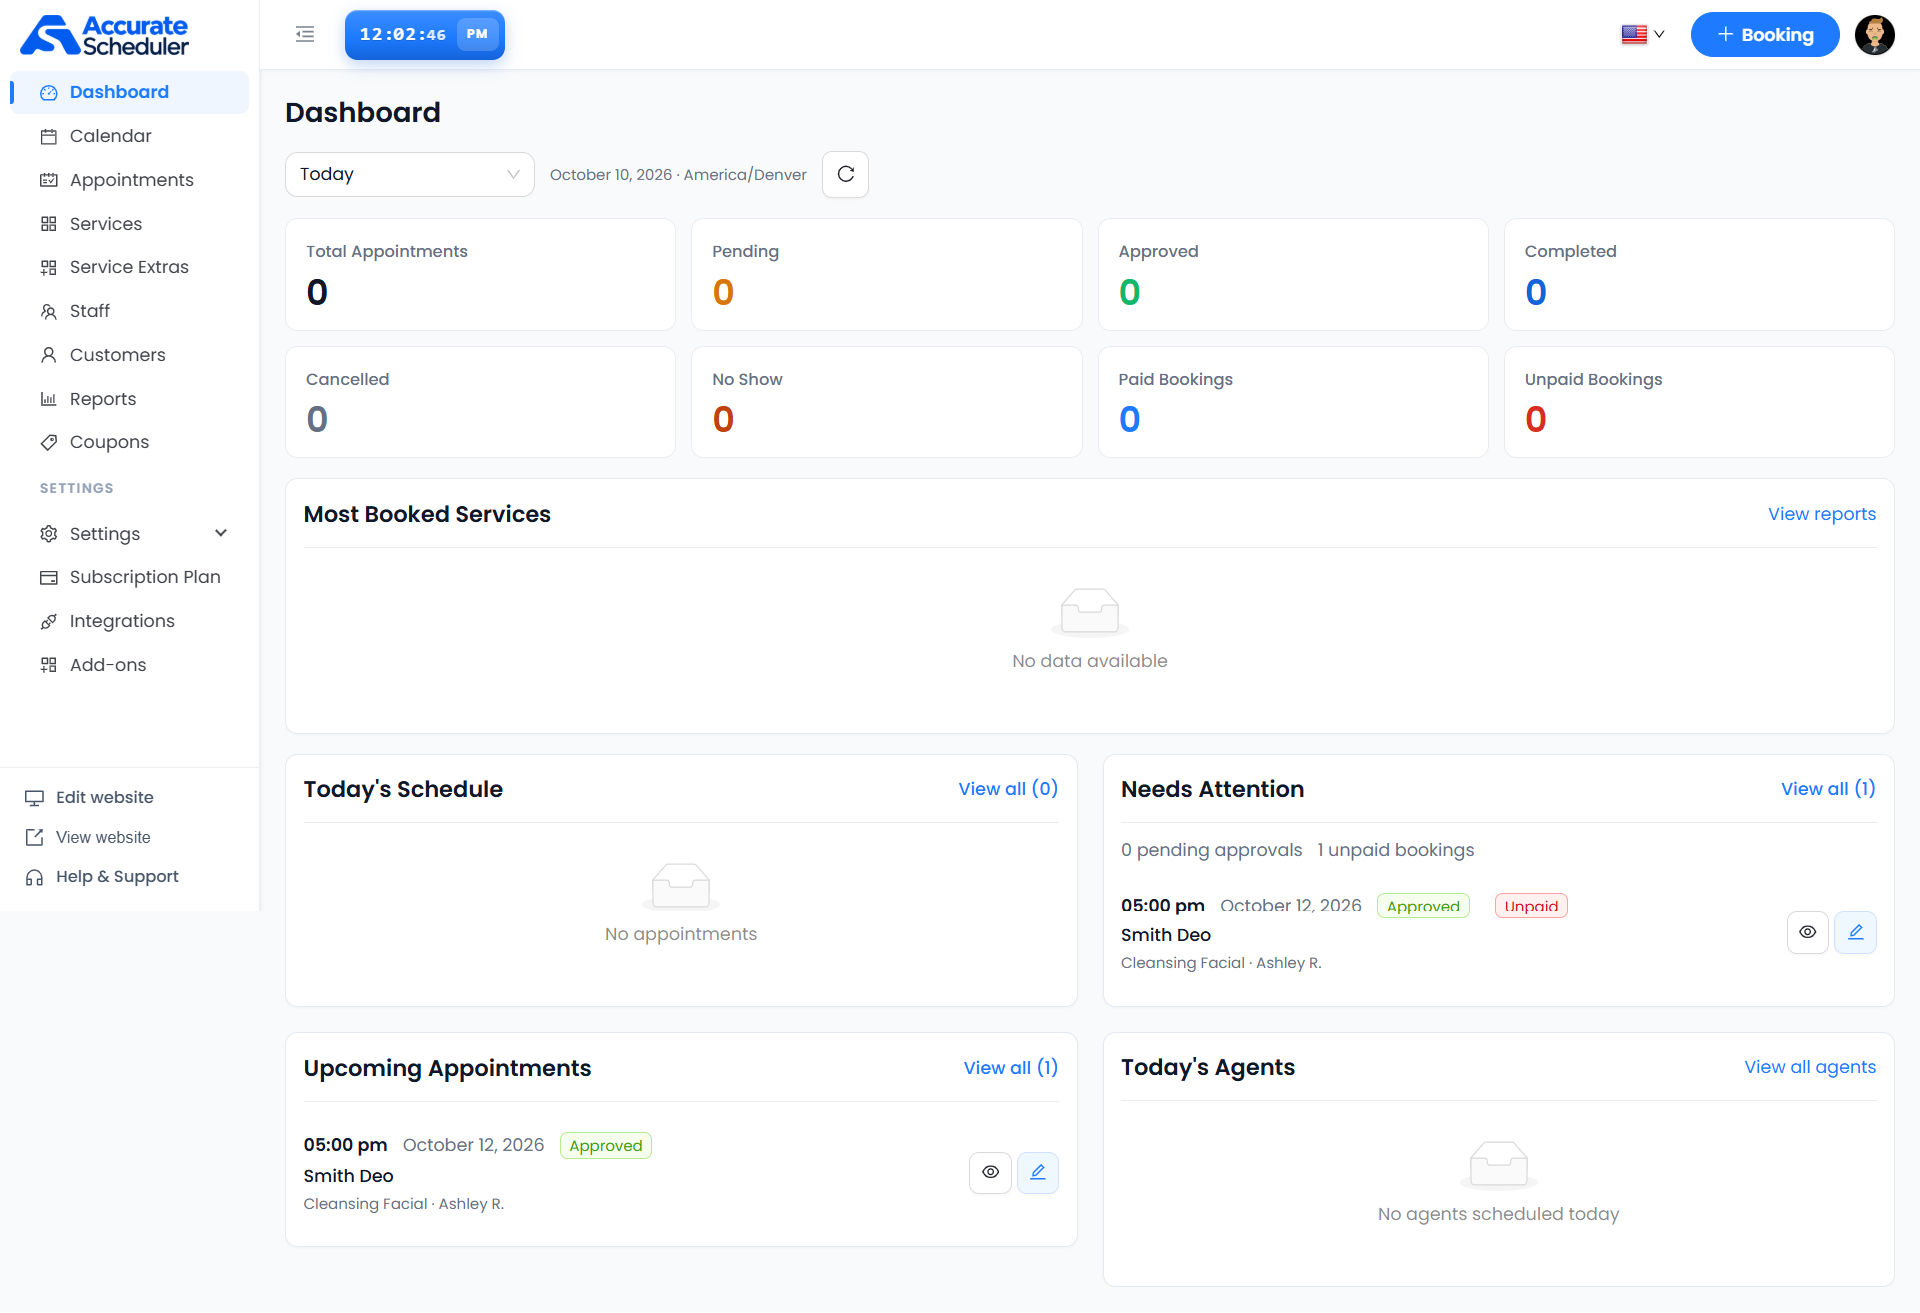Click View all (0) in Today's Schedule
Screen dimensions: 1920x1313
point(1008,789)
